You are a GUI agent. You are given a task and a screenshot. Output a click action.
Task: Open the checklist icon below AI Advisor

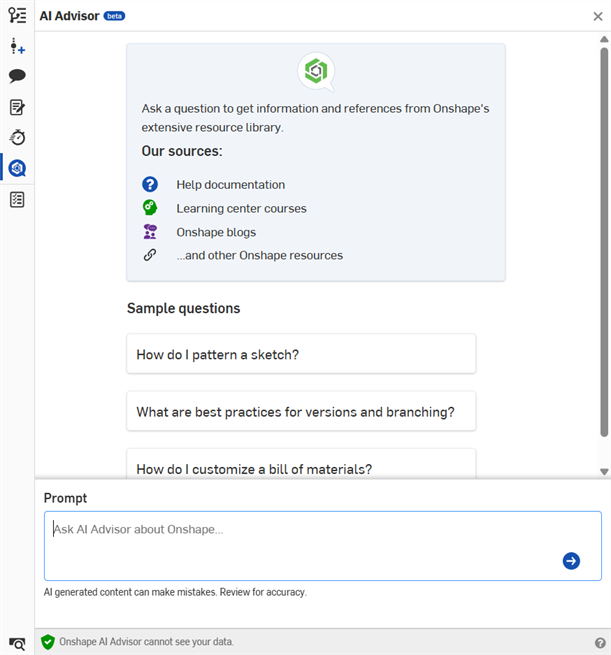(17, 200)
